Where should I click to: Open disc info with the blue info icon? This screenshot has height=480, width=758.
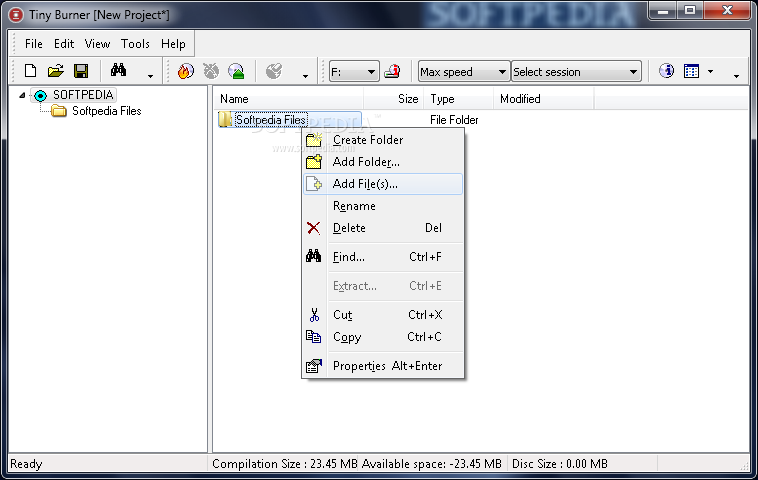click(666, 71)
